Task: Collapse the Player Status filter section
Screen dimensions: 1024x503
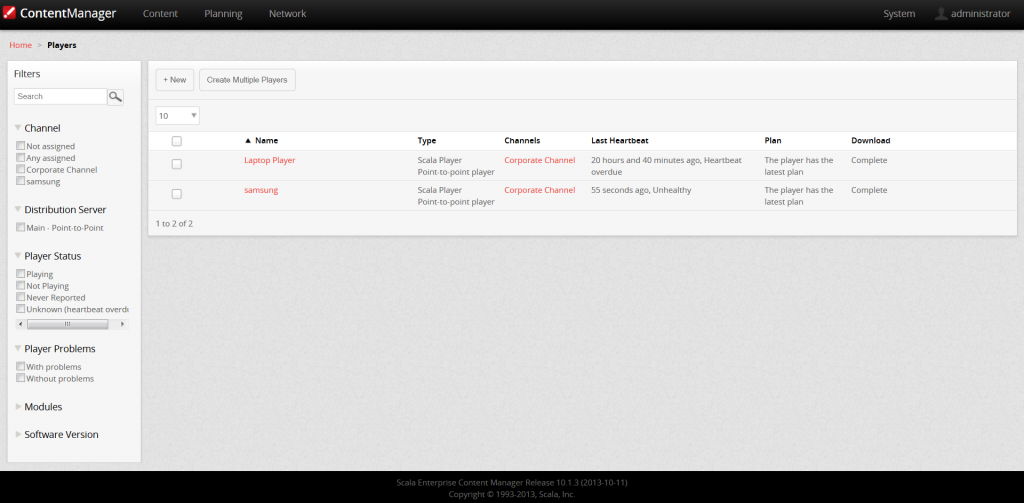Action: (18, 256)
